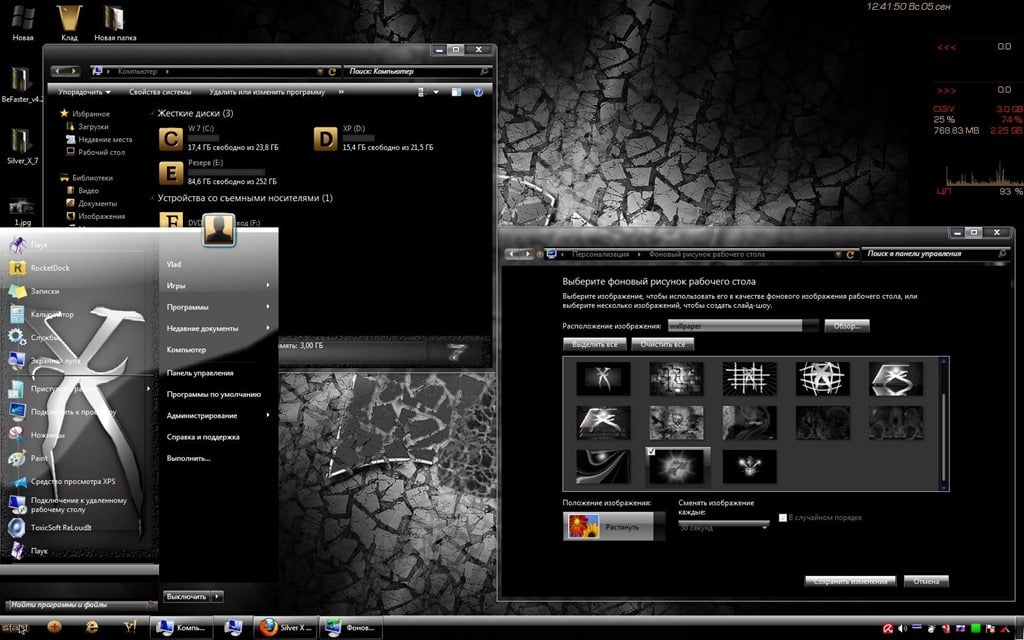Refresh the Компьютер window address bar
Image resolution: width=1024 pixels, height=640 pixels.
click(332, 72)
